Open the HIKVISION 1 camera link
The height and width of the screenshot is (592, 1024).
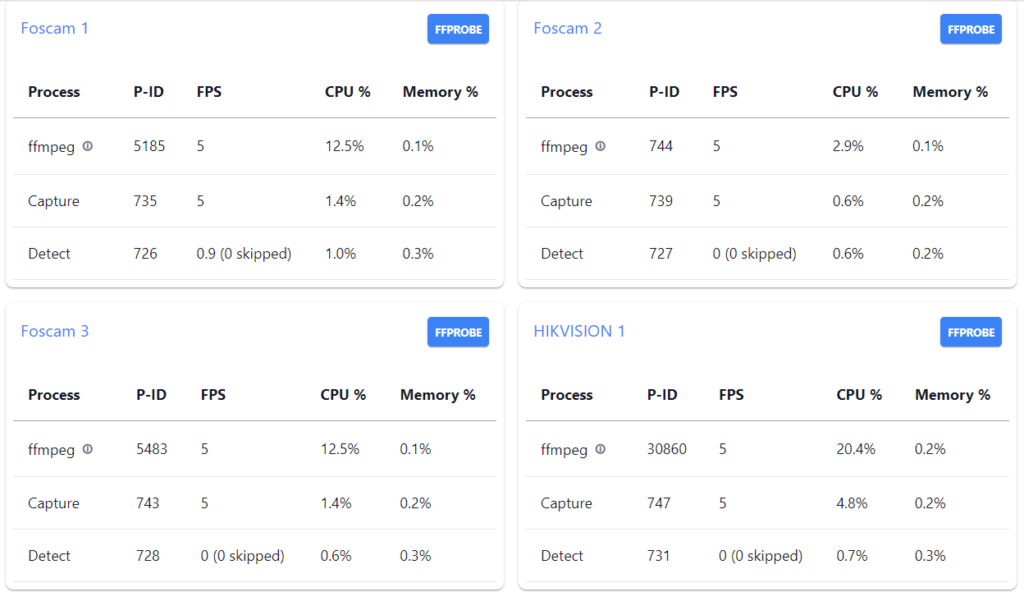(x=579, y=331)
